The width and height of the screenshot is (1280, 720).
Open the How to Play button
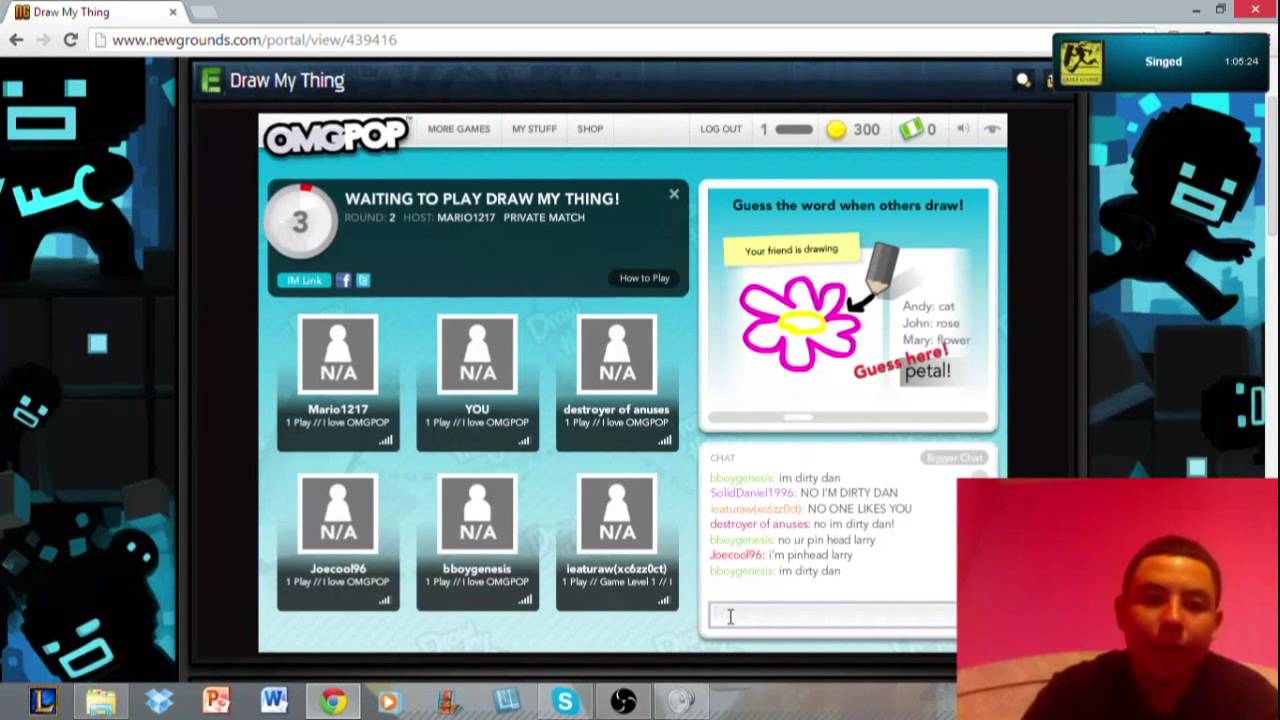(x=644, y=278)
